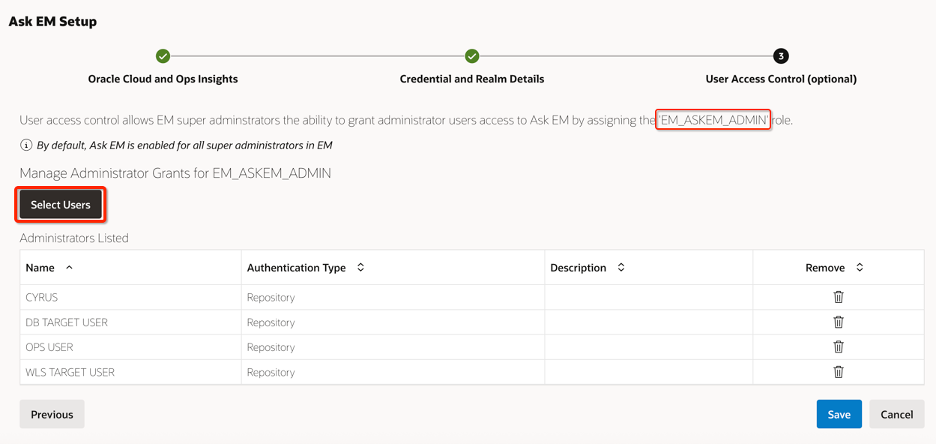Screen dimensions: 936x444
Task: Click trash icon for OPS USER
Action: tap(838, 347)
